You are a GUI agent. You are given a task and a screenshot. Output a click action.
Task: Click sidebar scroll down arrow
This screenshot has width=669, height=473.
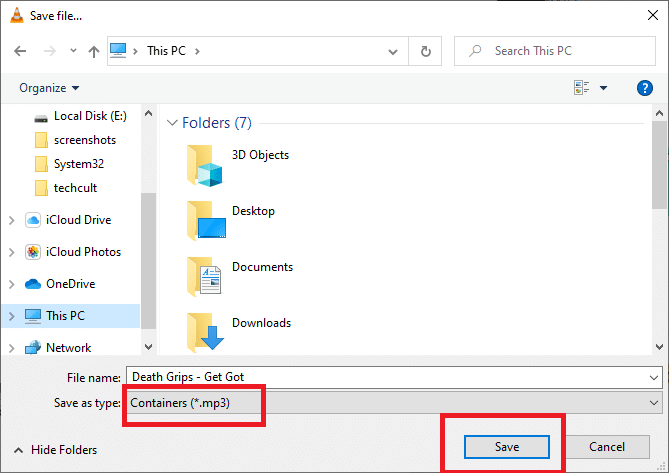[148, 347]
